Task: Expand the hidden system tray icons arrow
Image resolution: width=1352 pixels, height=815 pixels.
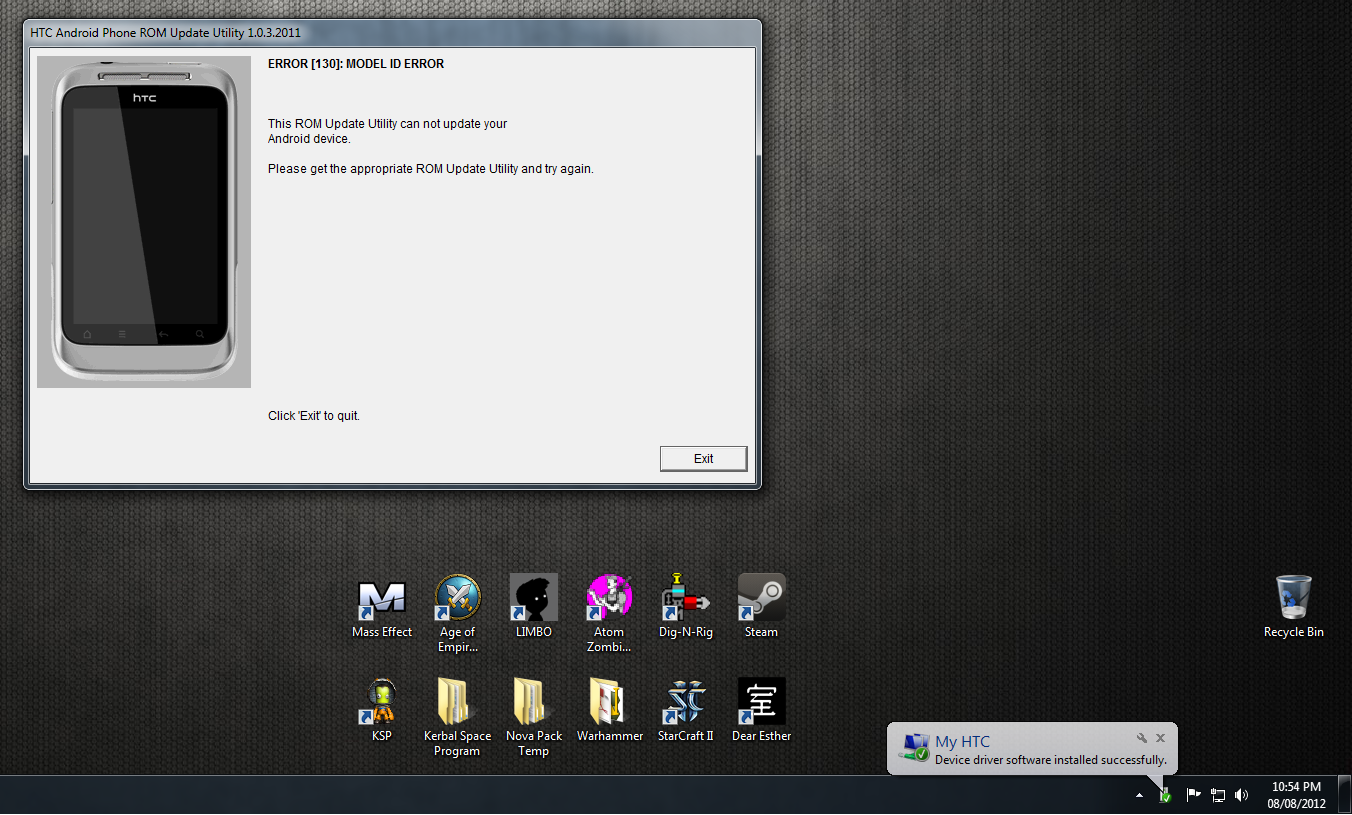Action: coord(1139,795)
